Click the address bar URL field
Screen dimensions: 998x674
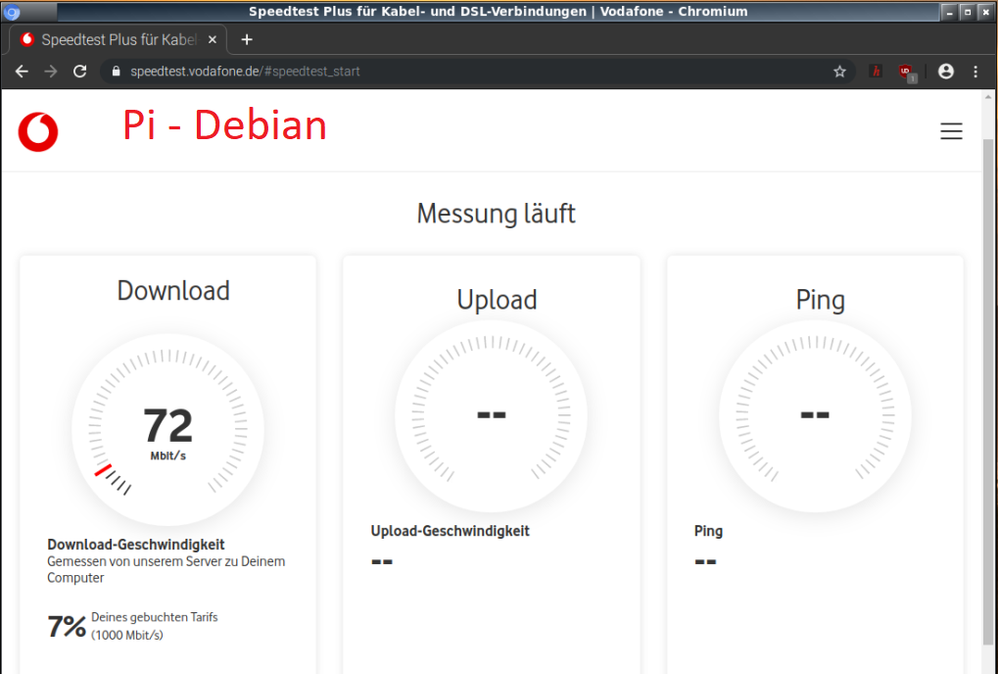[477, 71]
